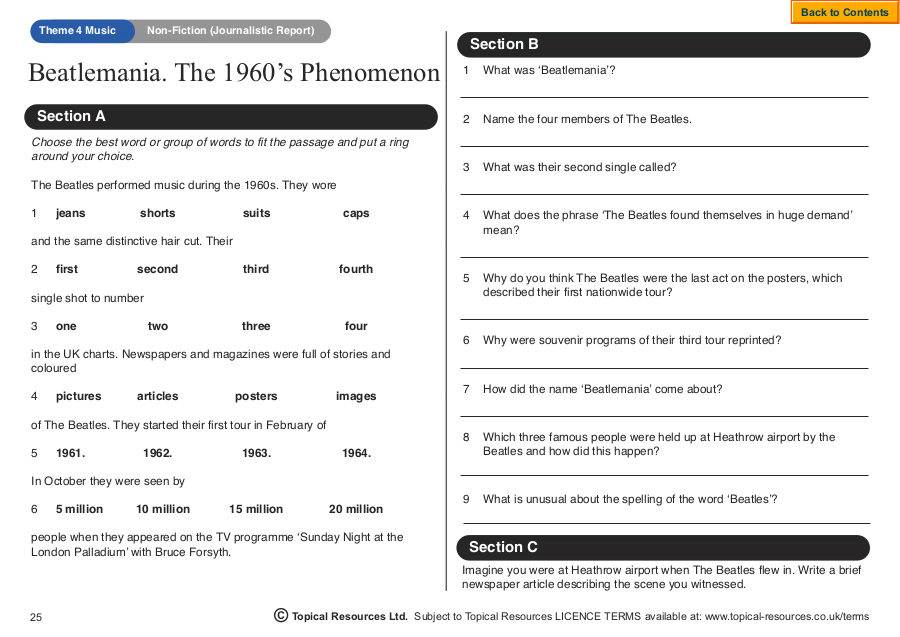Screen dimensions: 900x637
Task: Select the year '1961.' in row 5
Action: [x=71, y=453]
